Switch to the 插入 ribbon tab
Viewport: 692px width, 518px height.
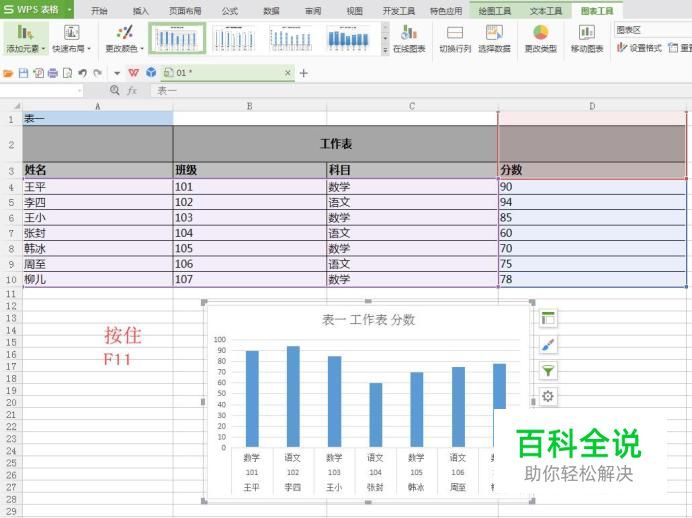[x=140, y=11]
